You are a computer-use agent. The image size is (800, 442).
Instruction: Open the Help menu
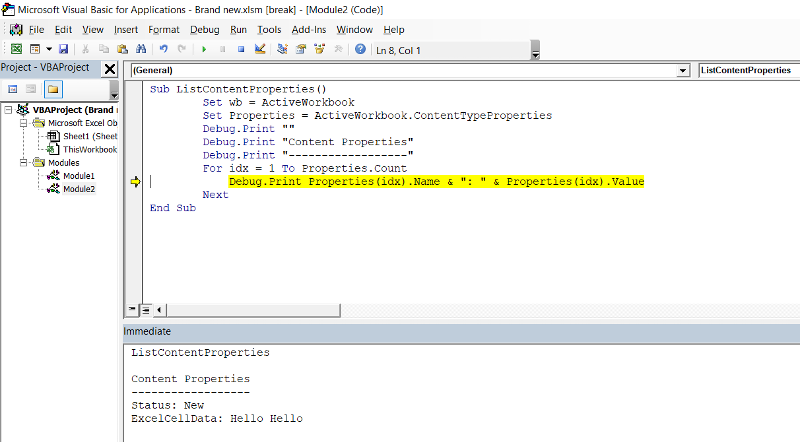point(394,30)
